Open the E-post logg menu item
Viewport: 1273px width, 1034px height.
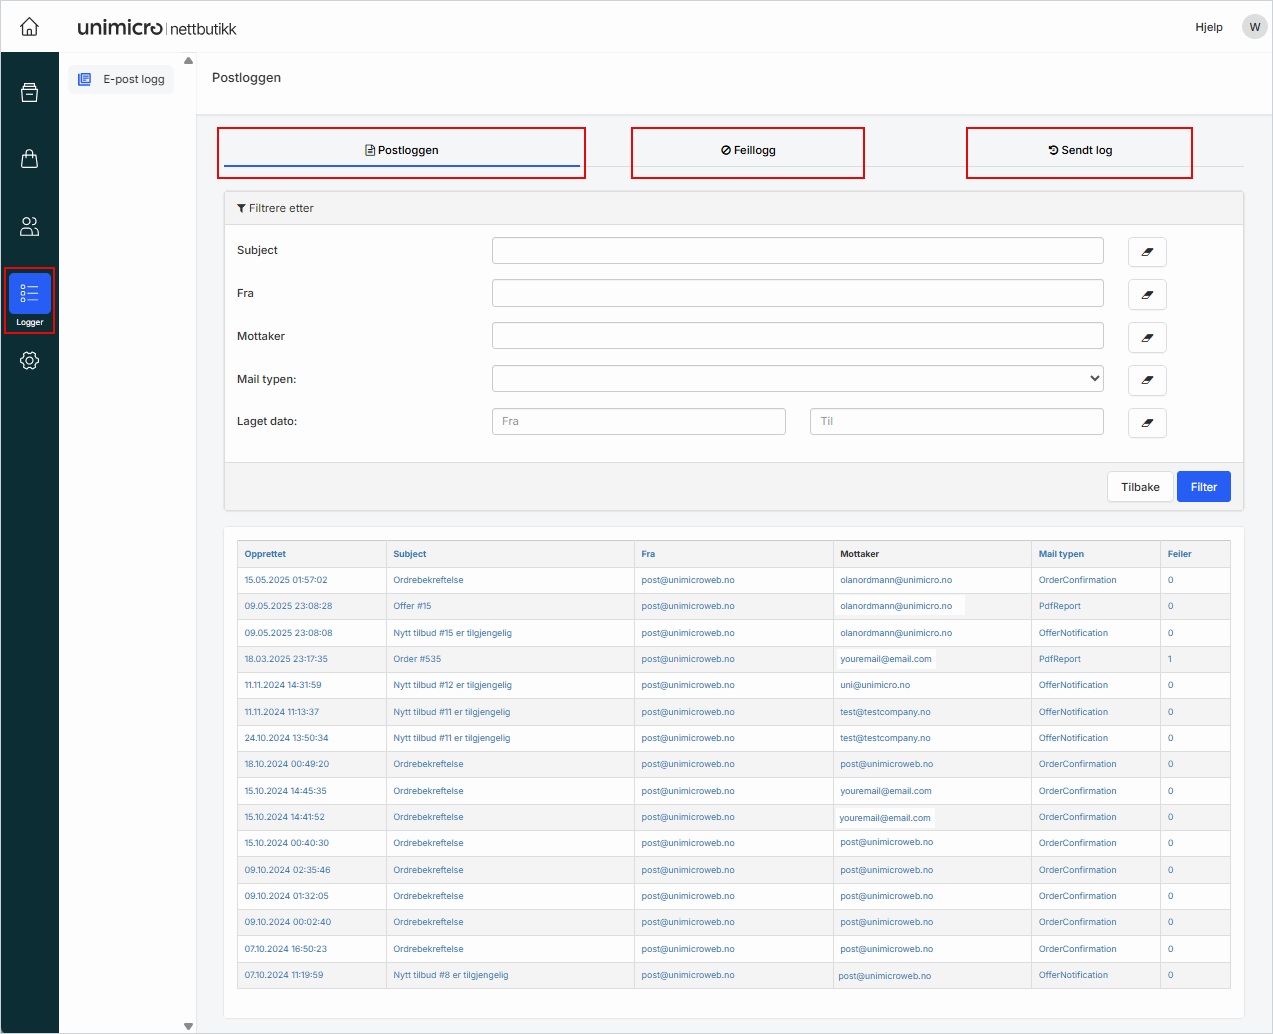[122, 79]
